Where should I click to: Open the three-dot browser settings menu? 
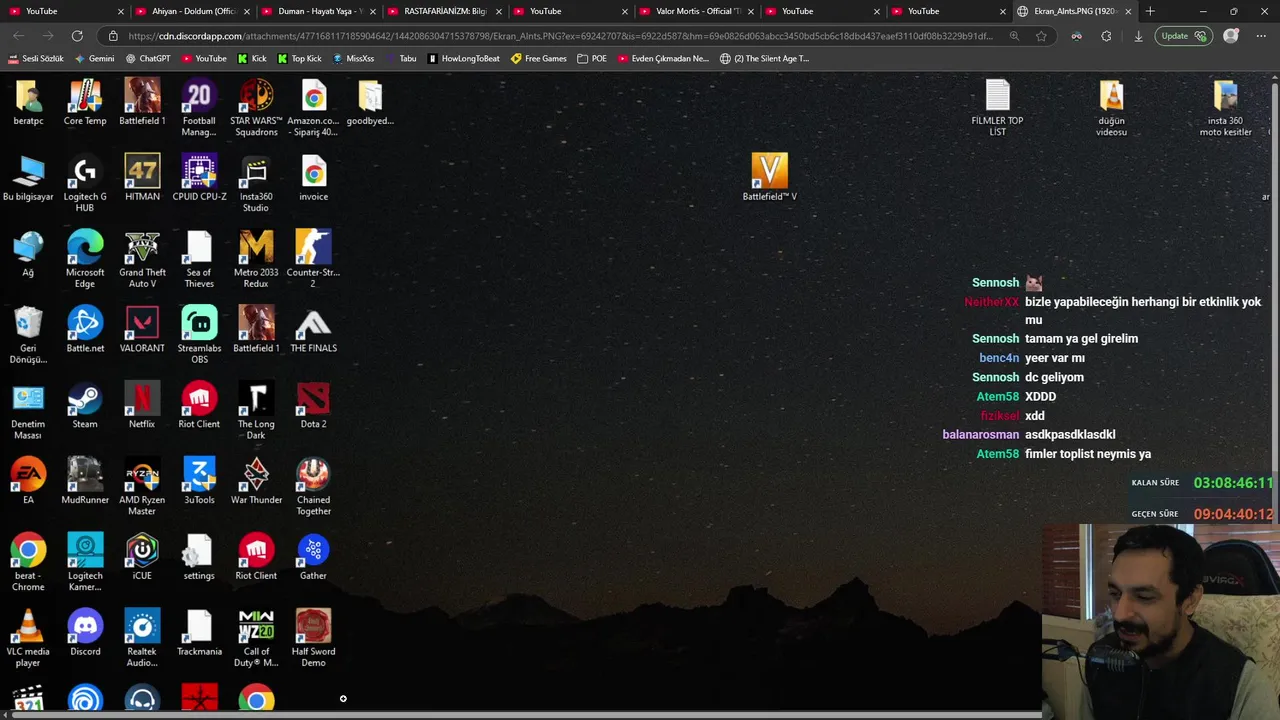click(1259, 36)
